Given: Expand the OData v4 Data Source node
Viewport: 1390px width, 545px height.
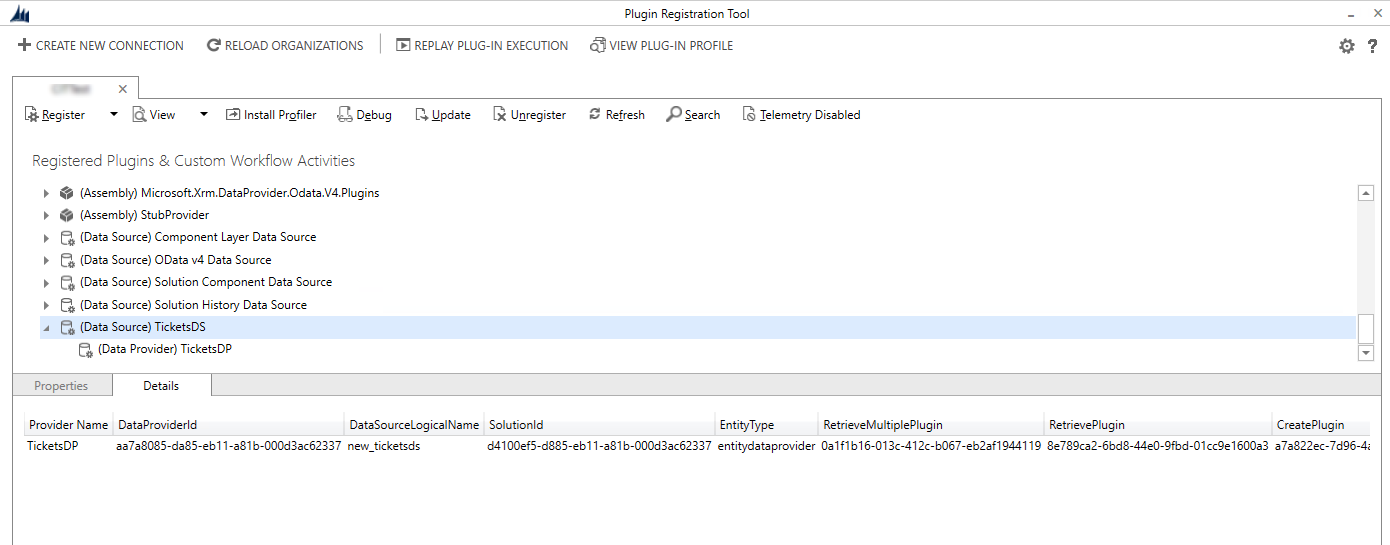Looking at the screenshot, I should pyautogui.click(x=46, y=260).
